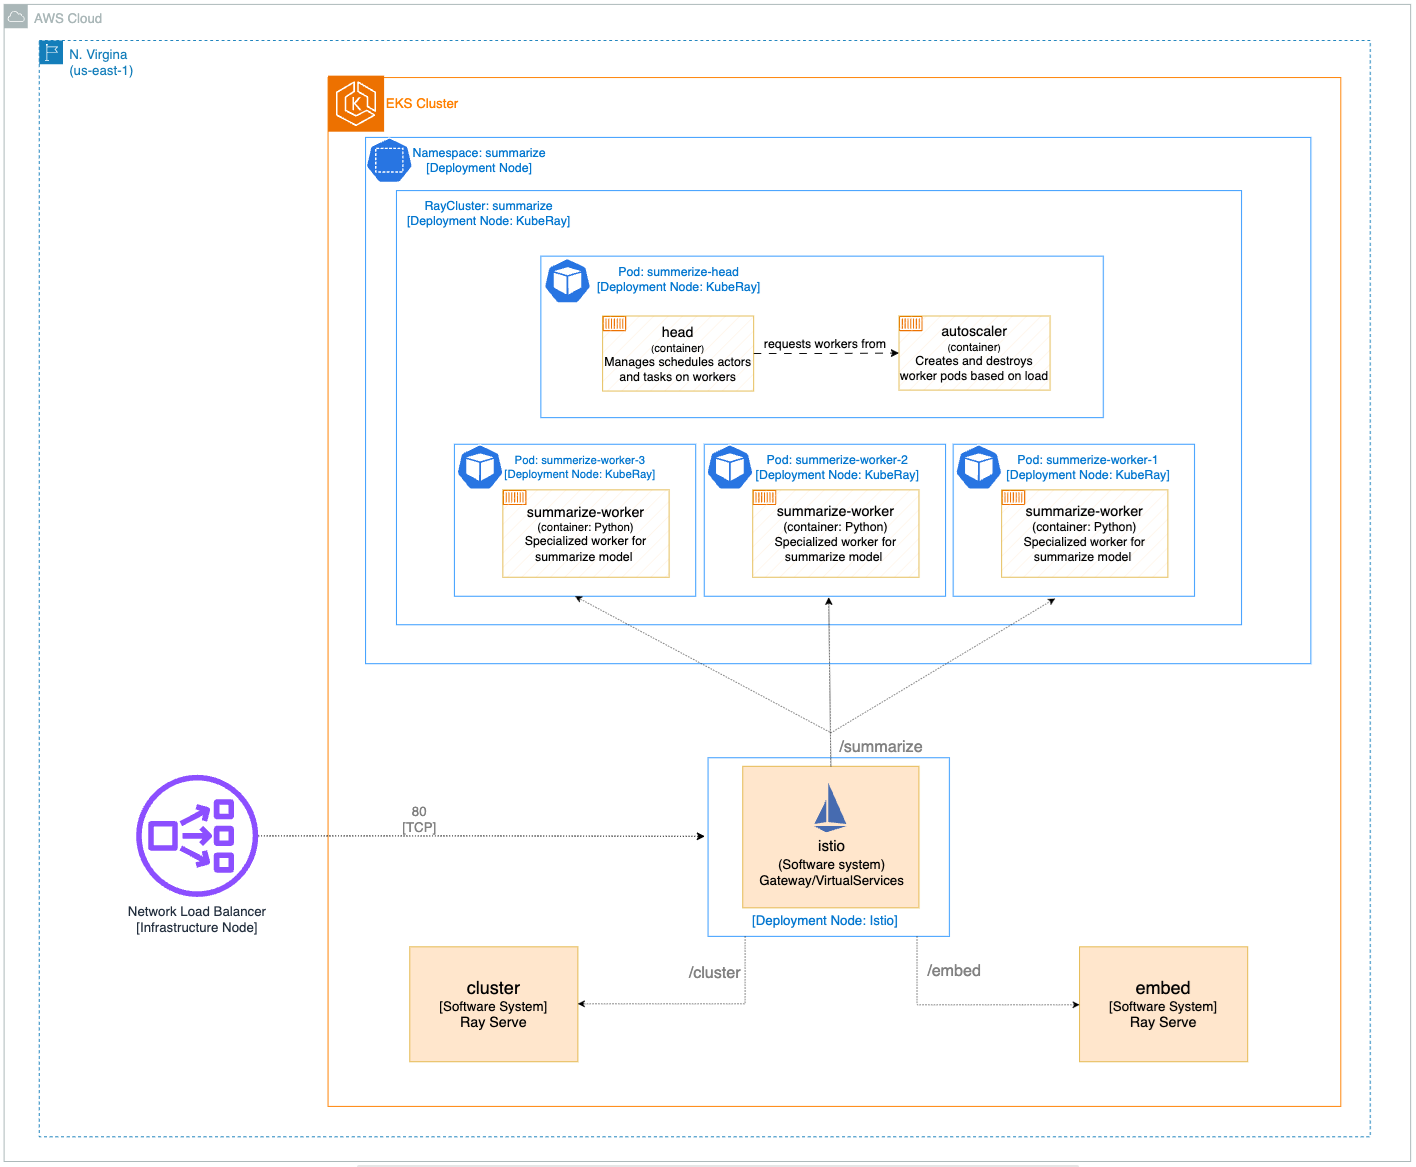
Task: Select the istio sailboat icon
Action: point(830,807)
